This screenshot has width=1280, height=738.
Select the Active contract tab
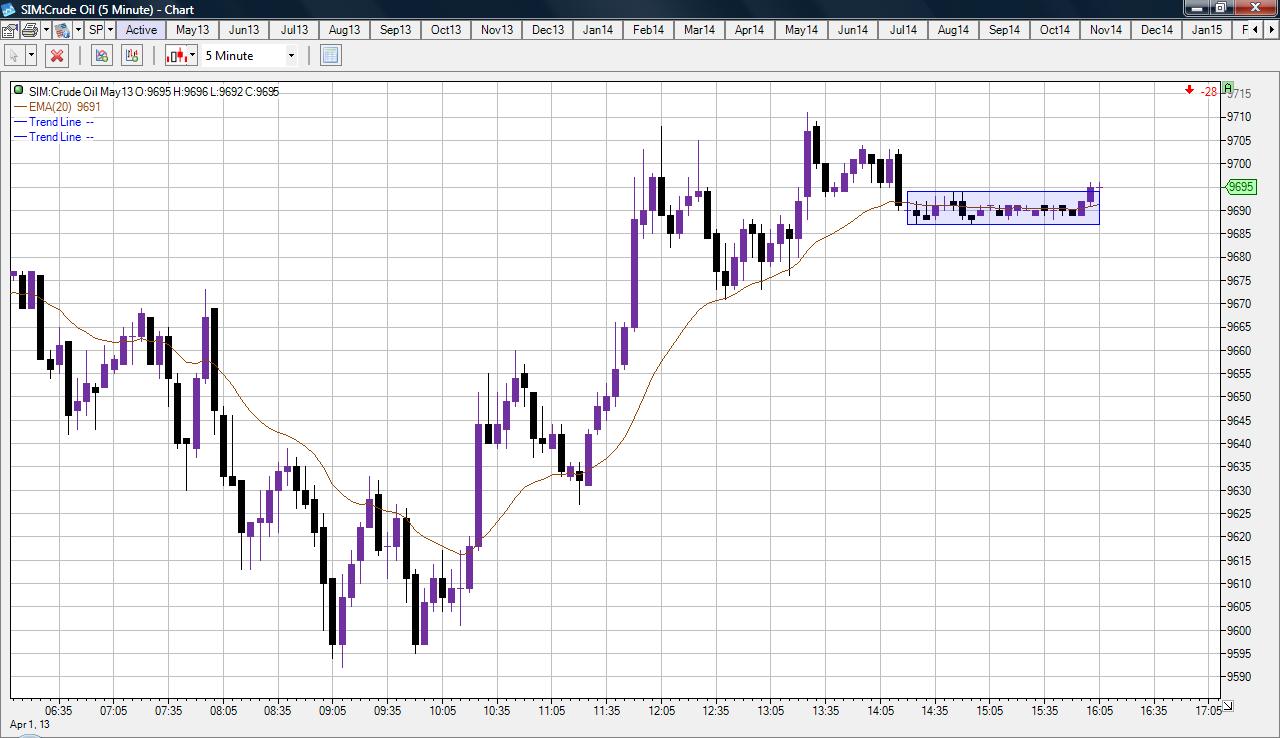coord(141,30)
